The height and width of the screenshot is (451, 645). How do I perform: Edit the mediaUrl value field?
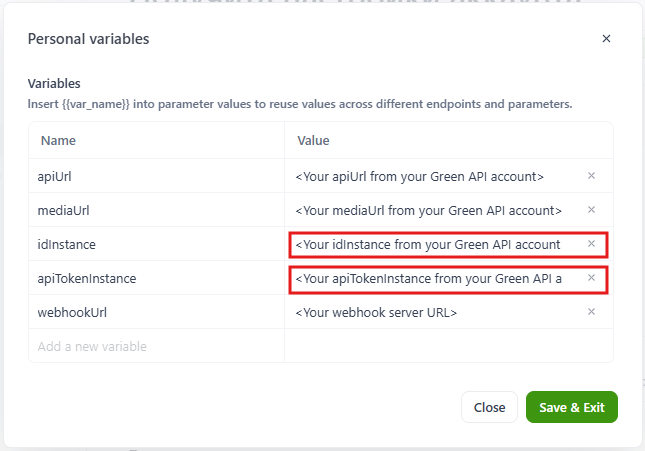coord(430,210)
